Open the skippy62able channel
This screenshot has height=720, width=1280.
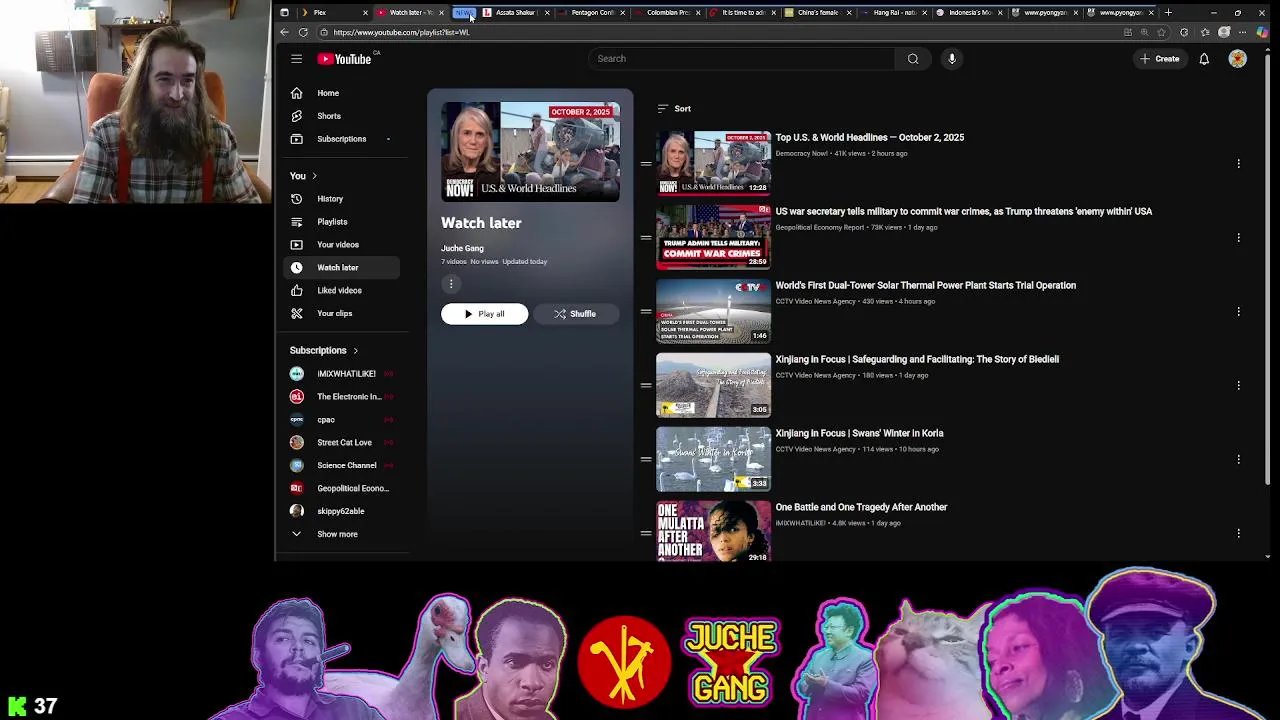pos(340,512)
